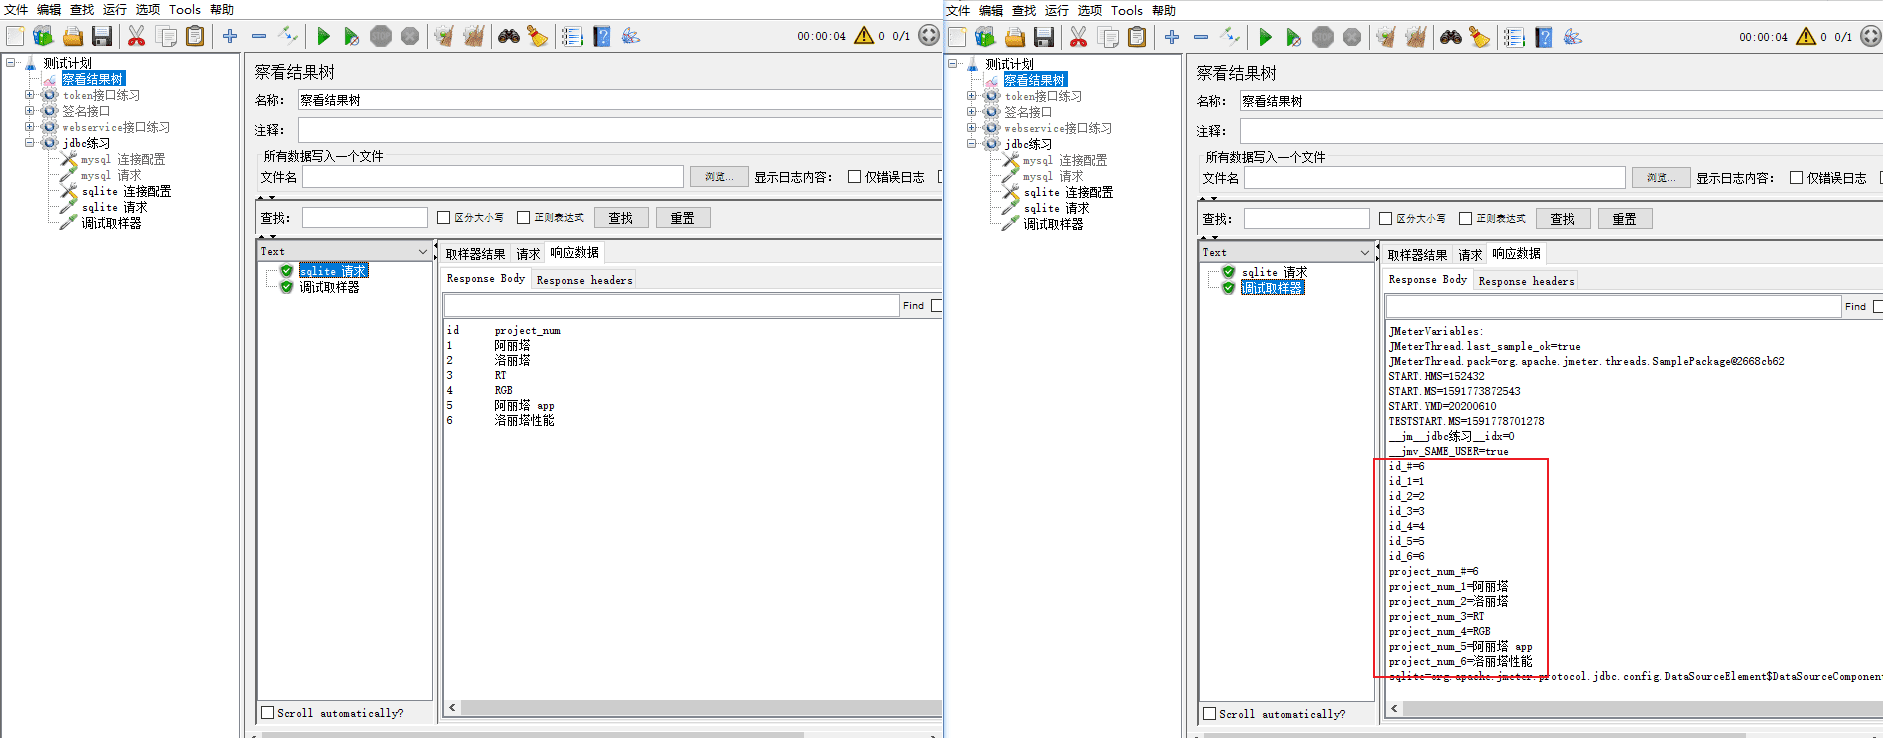Click 查找 button in right window
The width and height of the screenshot is (1883, 738).
tap(1563, 218)
